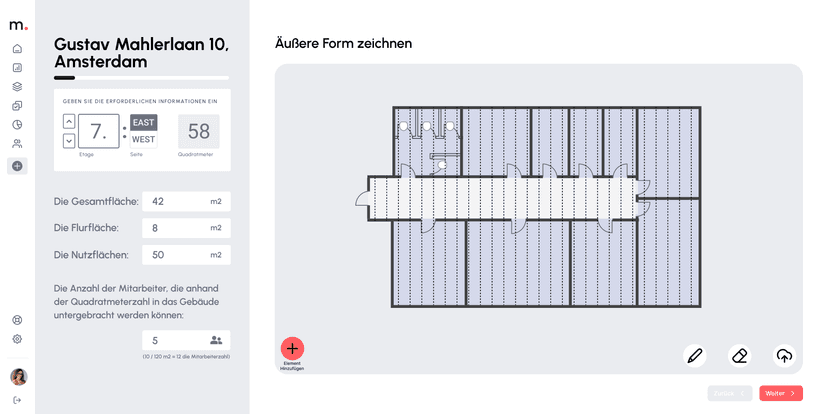The image size is (828, 414).
Task: Decrease the floor number with down arrow
Action: point(69,141)
